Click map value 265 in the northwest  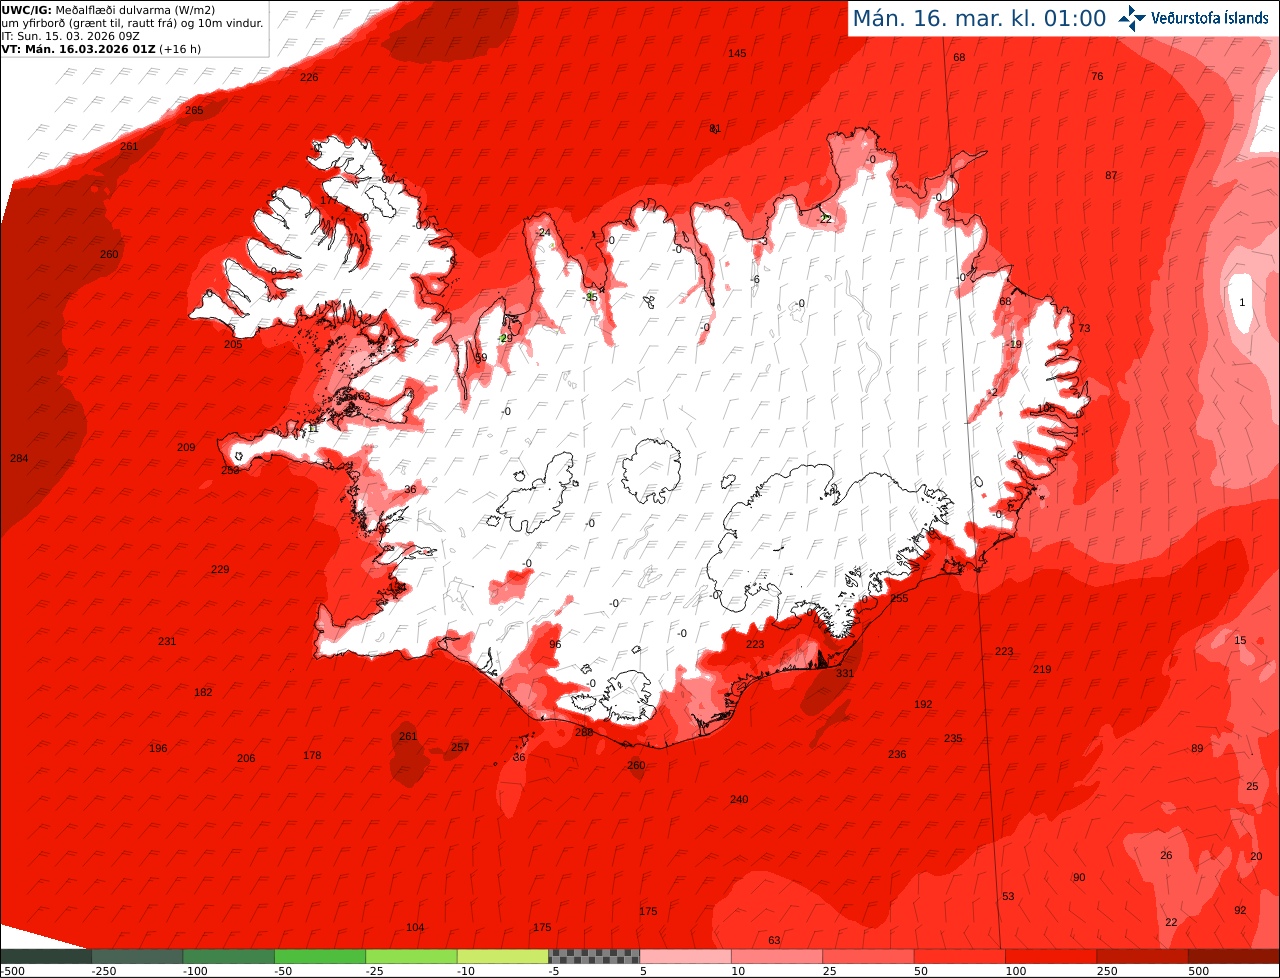194,110
